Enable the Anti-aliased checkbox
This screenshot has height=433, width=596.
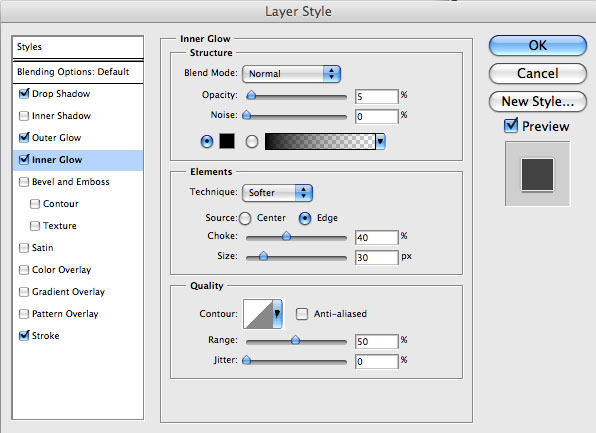pyautogui.click(x=302, y=314)
